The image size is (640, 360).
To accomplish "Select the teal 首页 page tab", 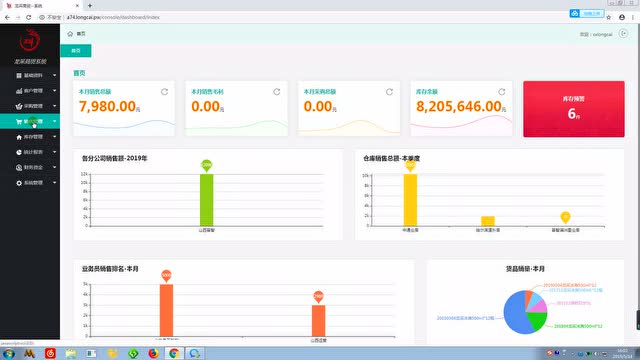I will [76, 51].
